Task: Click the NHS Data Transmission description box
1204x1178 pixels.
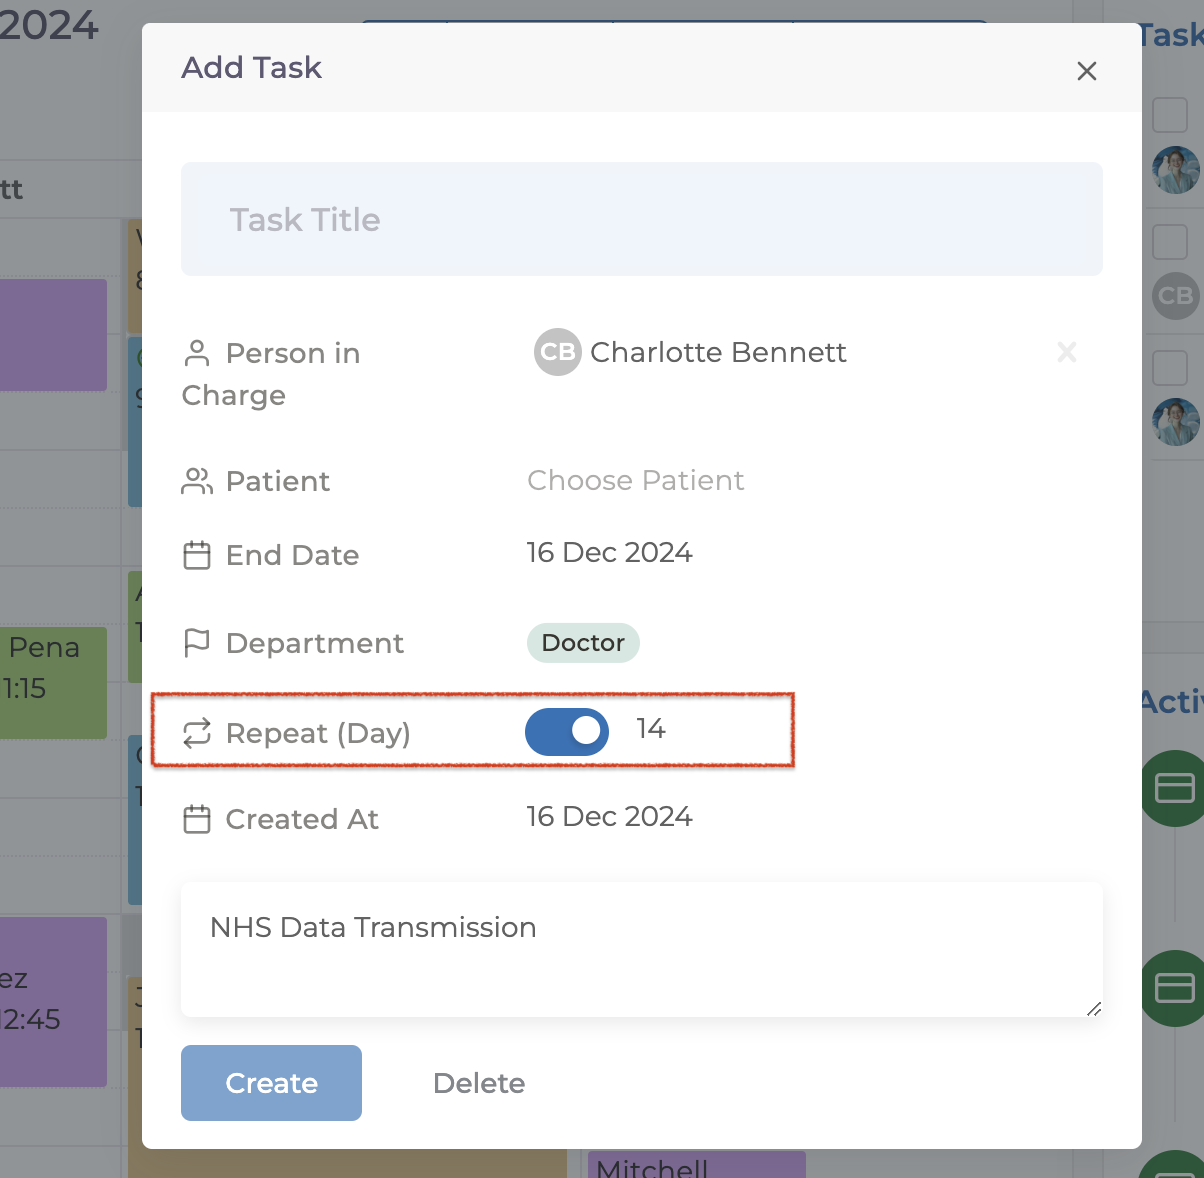Action: click(641, 949)
